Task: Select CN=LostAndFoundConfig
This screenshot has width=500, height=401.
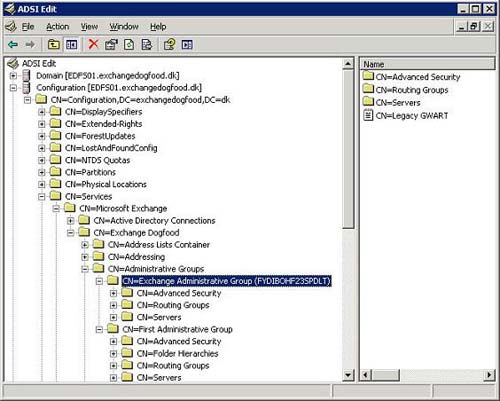Action: (x=111, y=148)
